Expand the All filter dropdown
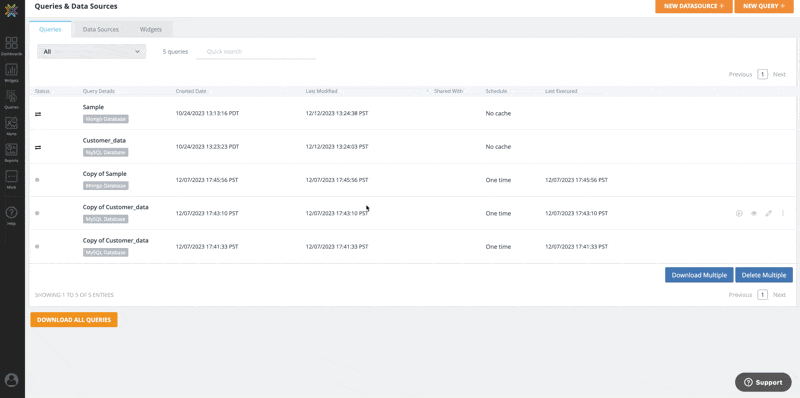This screenshot has height=398, width=800. coord(91,52)
